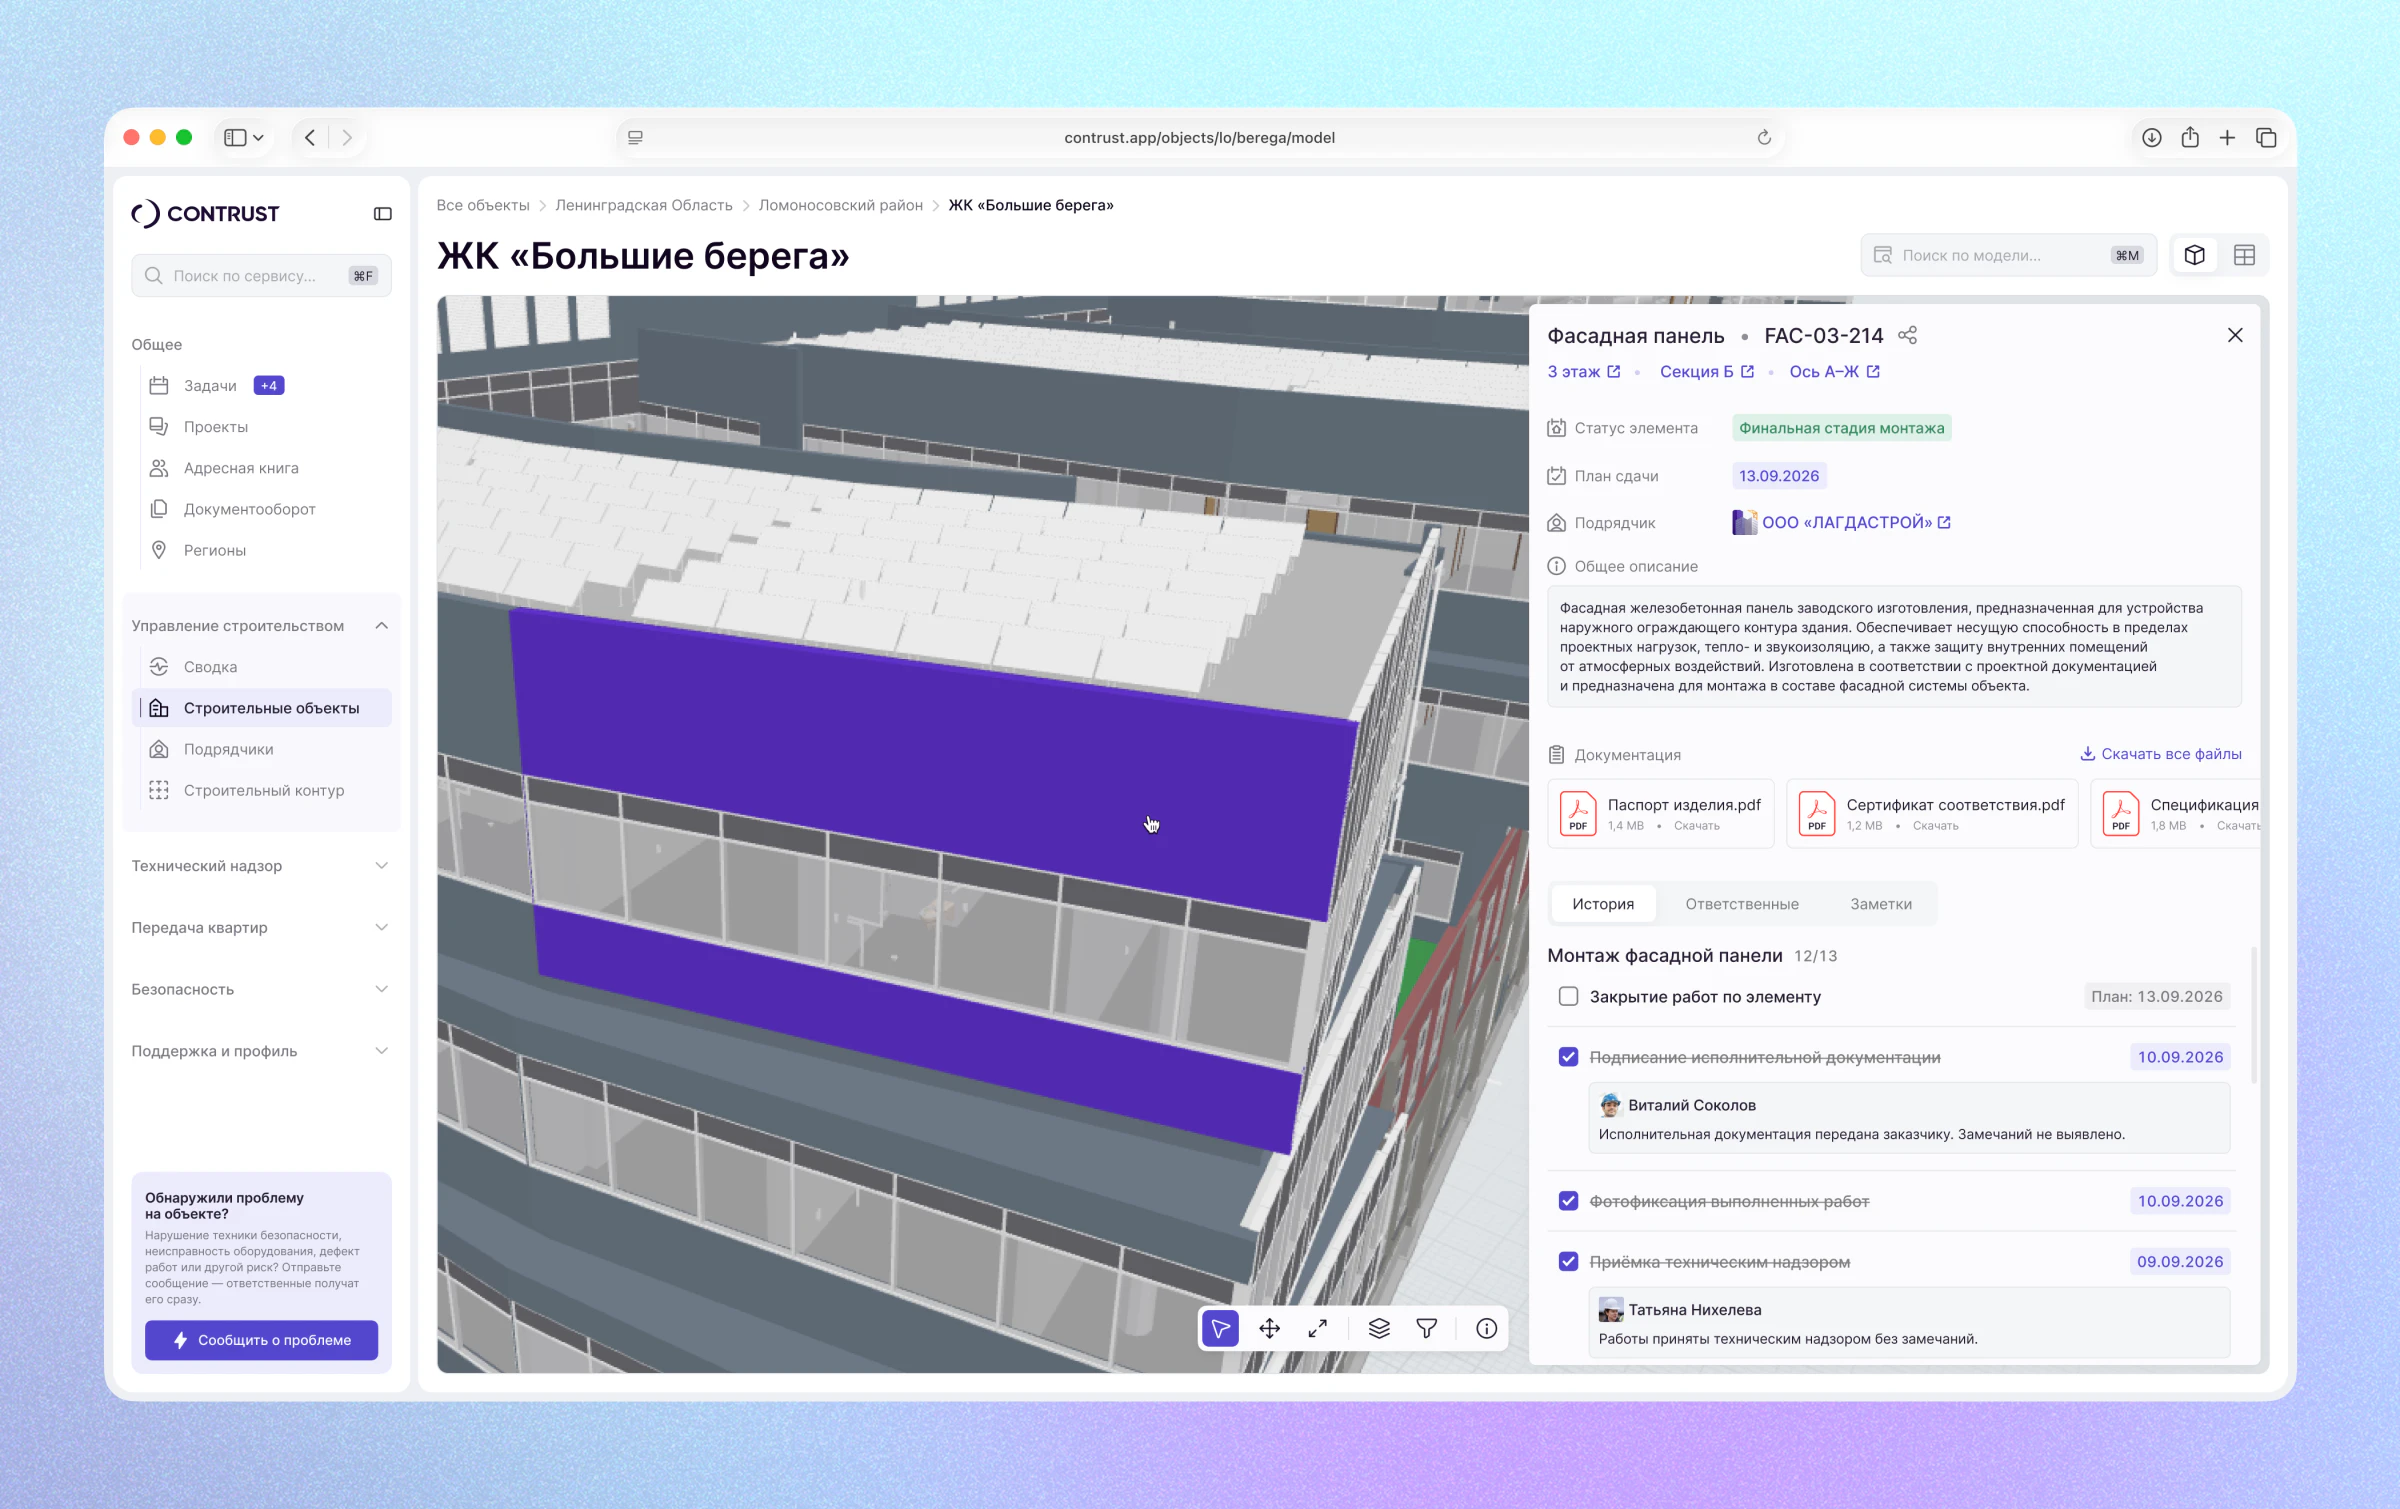Click the Поиск по сервису search field
Image resolution: width=2400 pixels, height=1509 pixels.
click(x=261, y=276)
